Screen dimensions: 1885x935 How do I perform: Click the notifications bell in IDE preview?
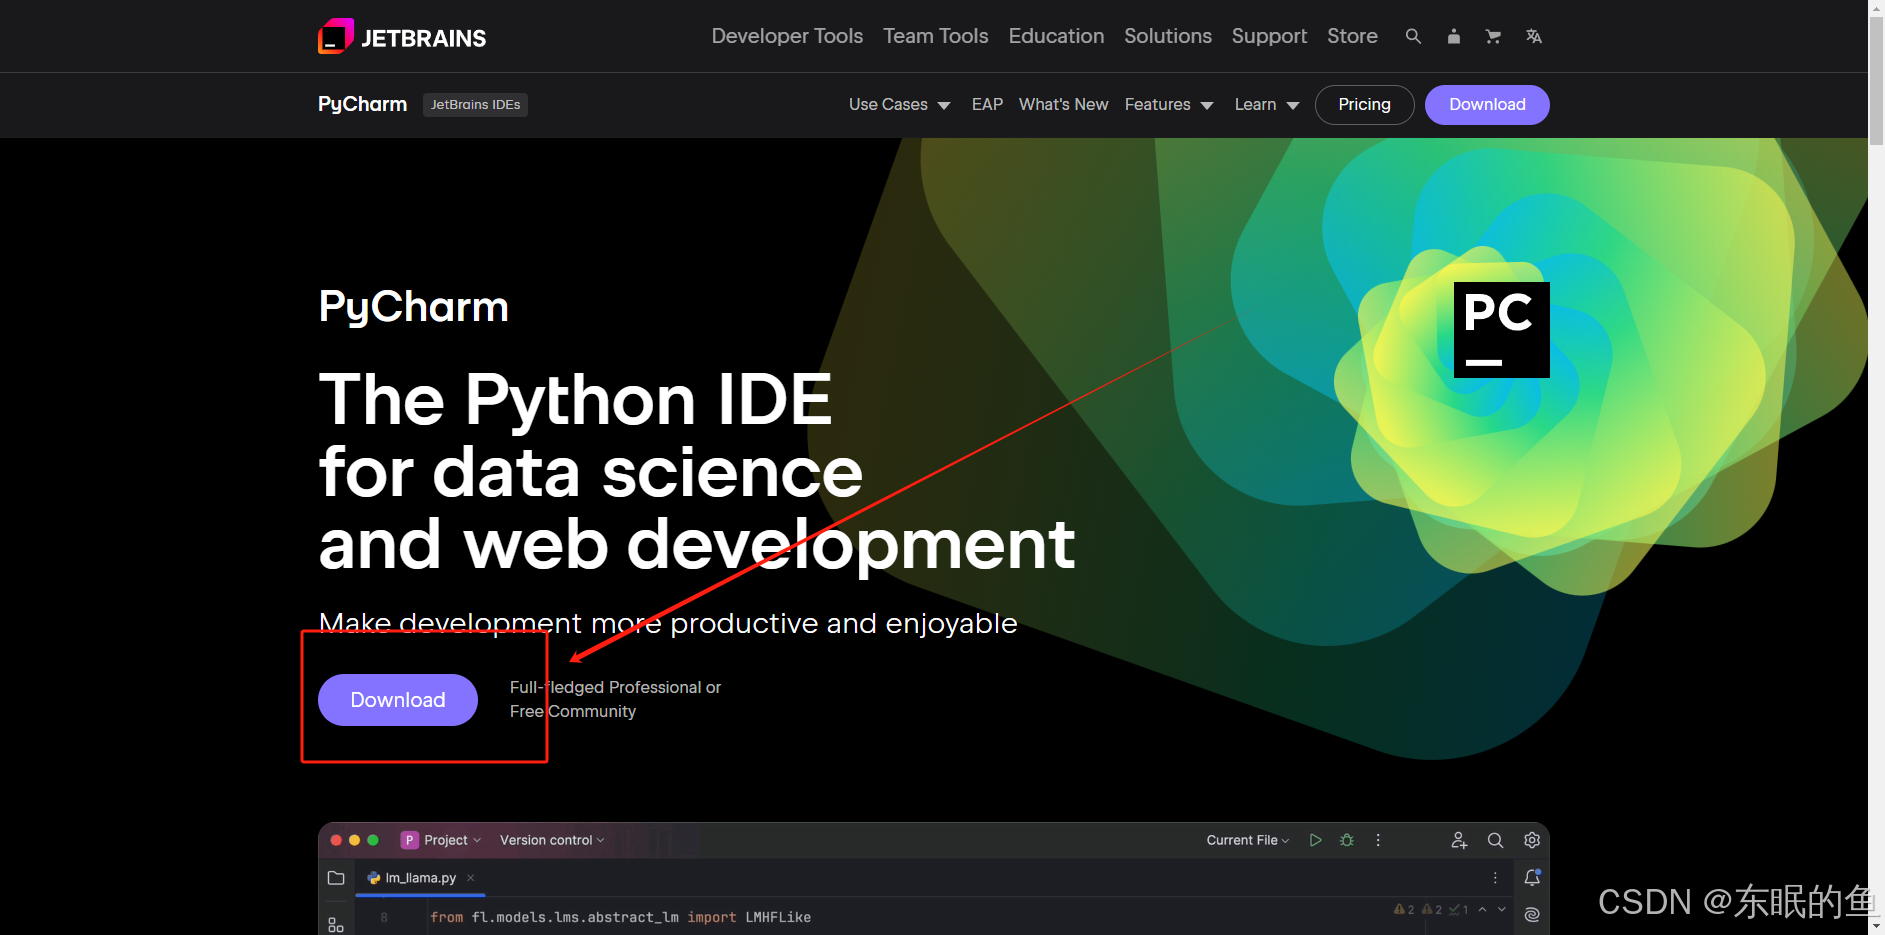1531,877
